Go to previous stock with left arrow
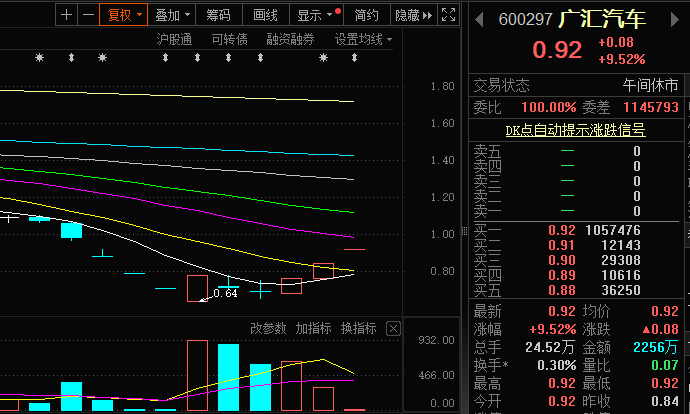The width and height of the screenshot is (690, 414). pyautogui.click(x=480, y=20)
